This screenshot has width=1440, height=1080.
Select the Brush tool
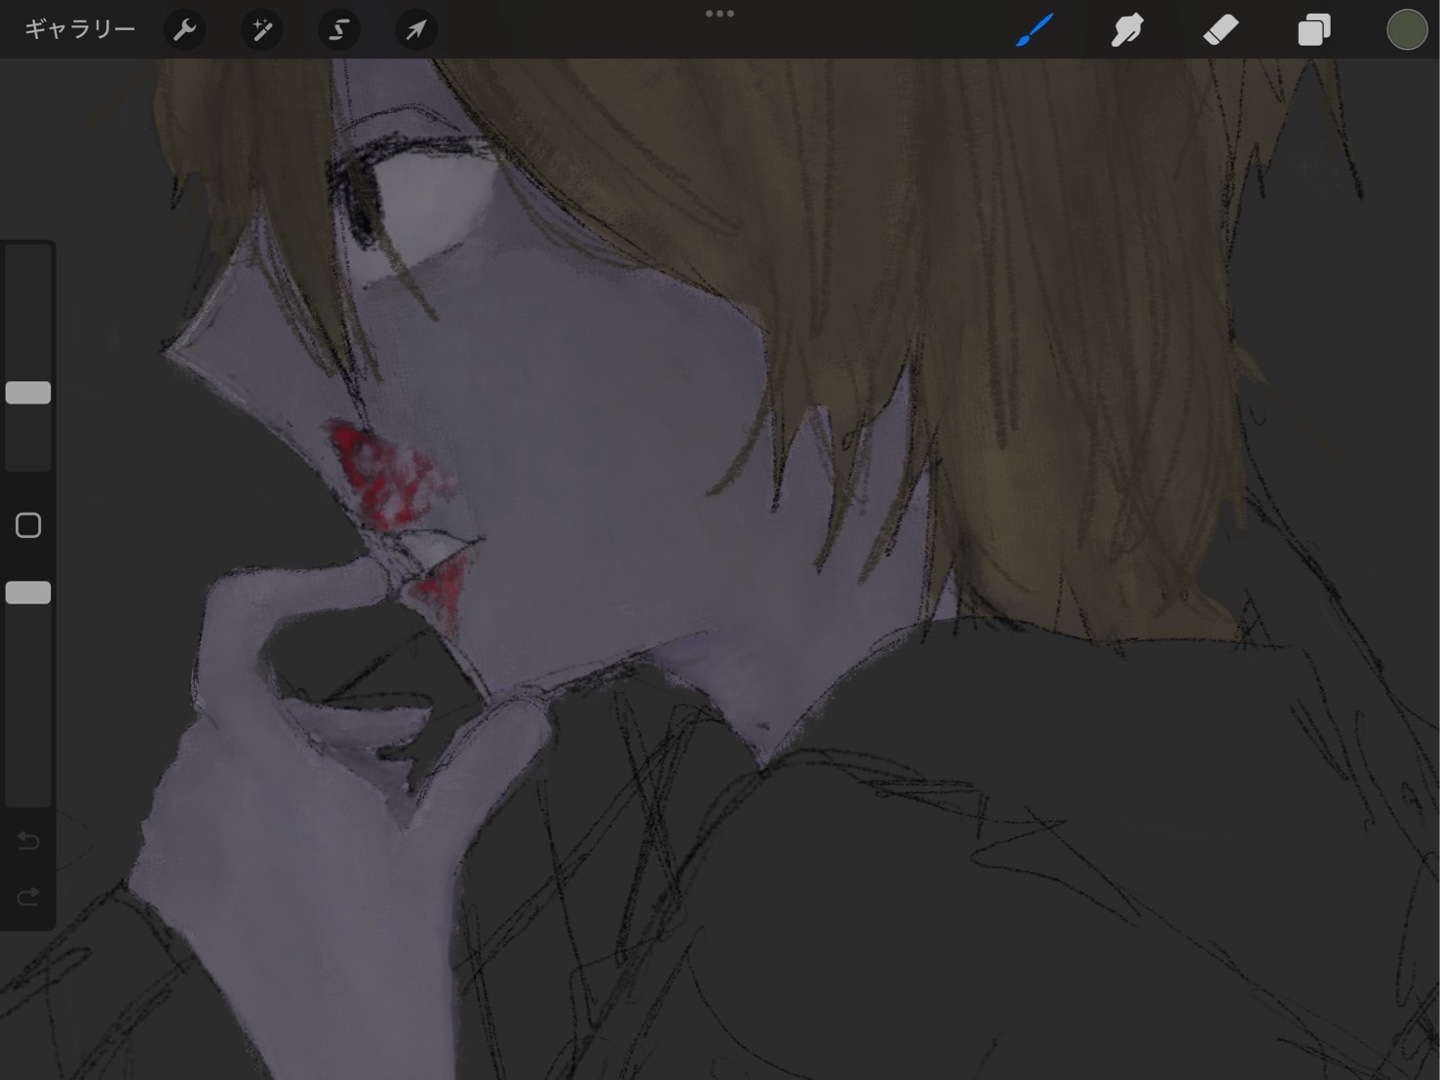click(1035, 30)
